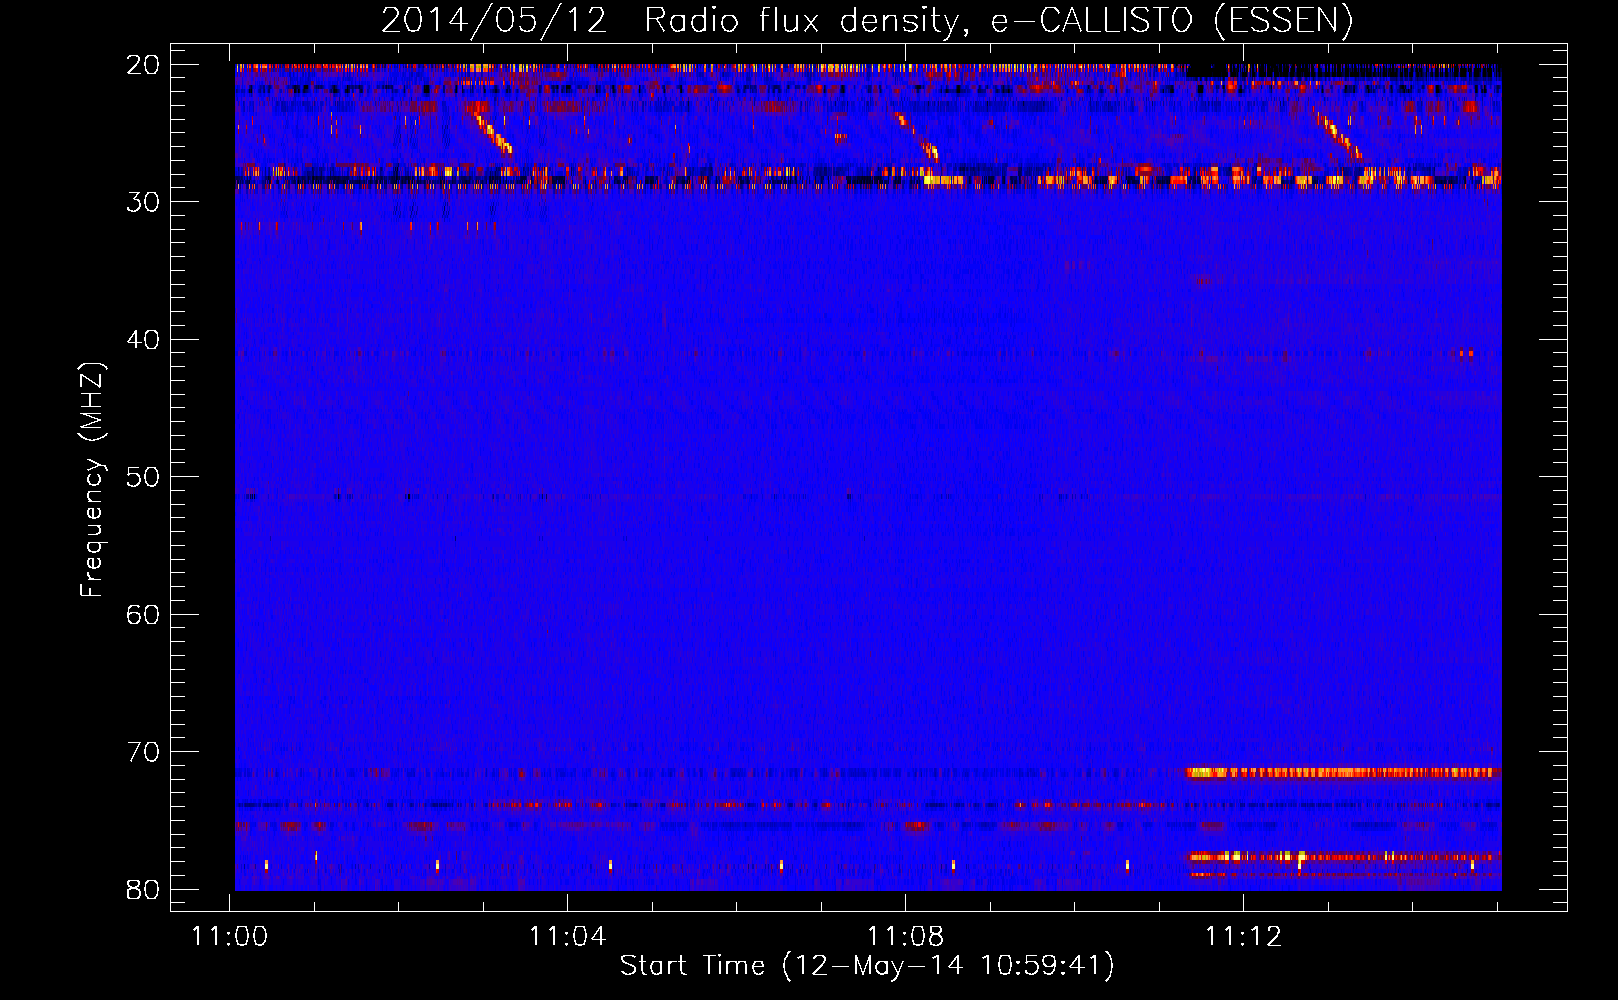The image size is (1618, 1000).
Task: Click the '11:04' time tick label
Action: pyautogui.click(x=568, y=937)
